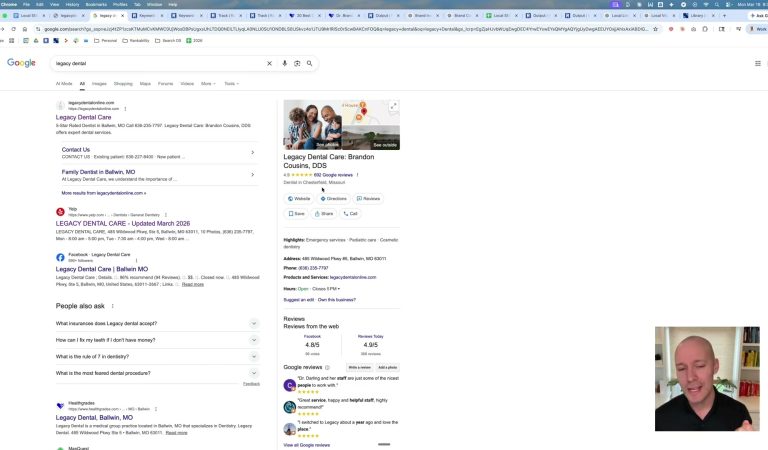Reload the page with the refresh icon

[x=13, y=29]
